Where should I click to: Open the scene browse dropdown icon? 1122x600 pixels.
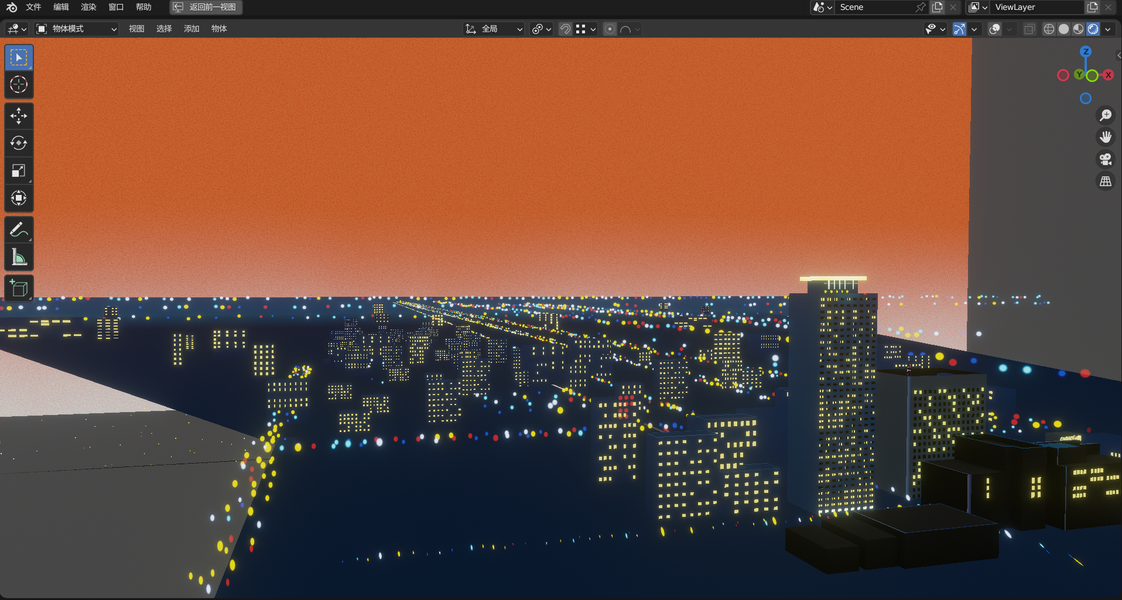822,7
